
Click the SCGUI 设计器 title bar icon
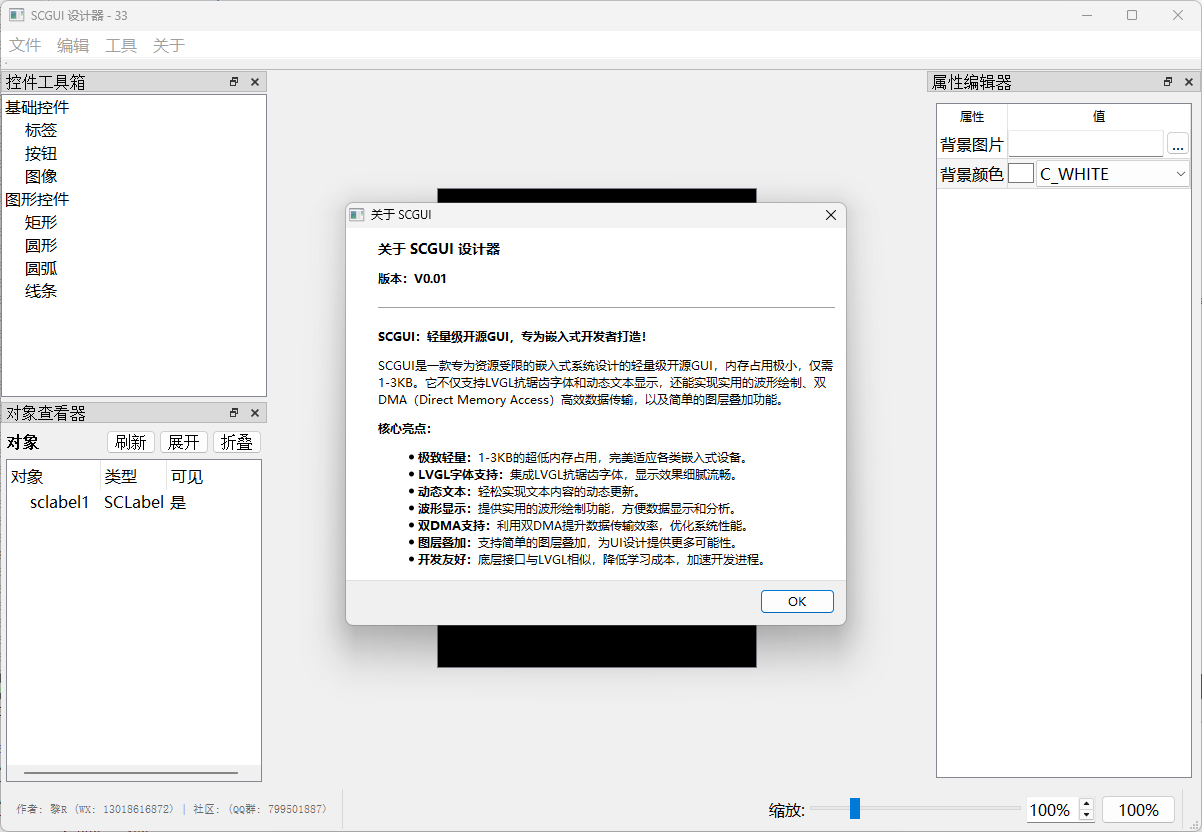[x=16, y=15]
